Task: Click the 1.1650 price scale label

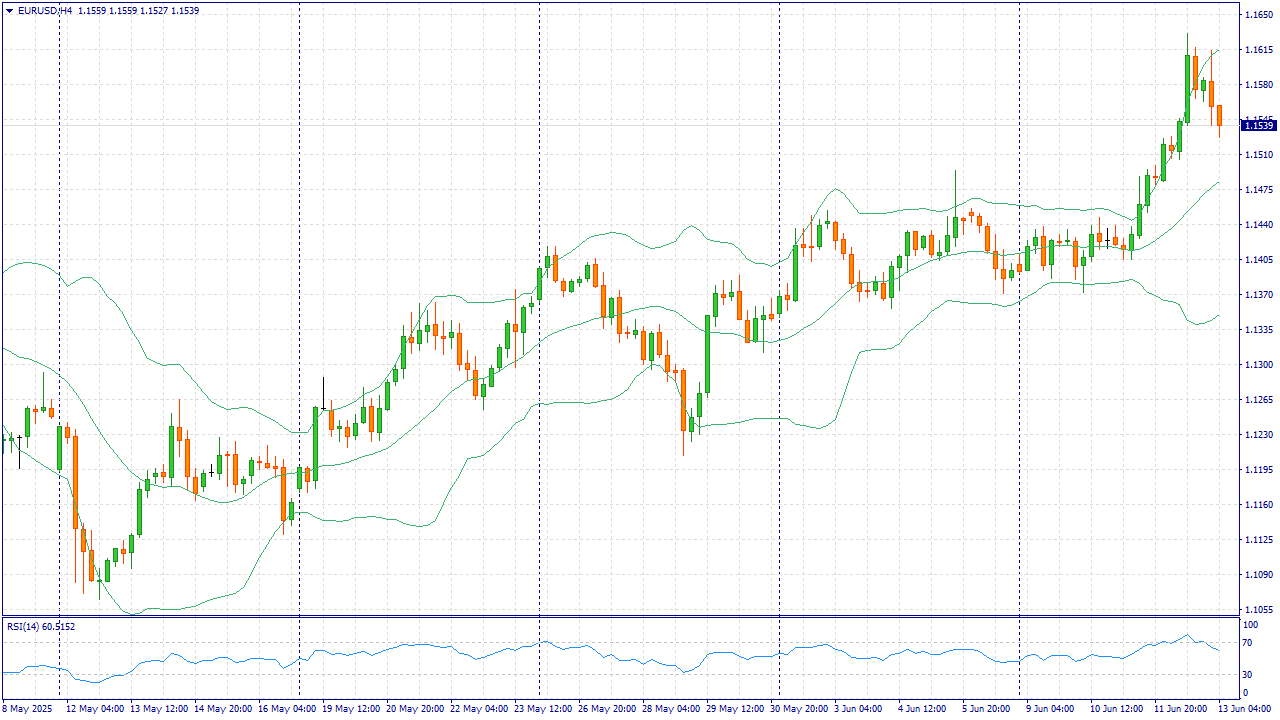Action: (x=1258, y=15)
